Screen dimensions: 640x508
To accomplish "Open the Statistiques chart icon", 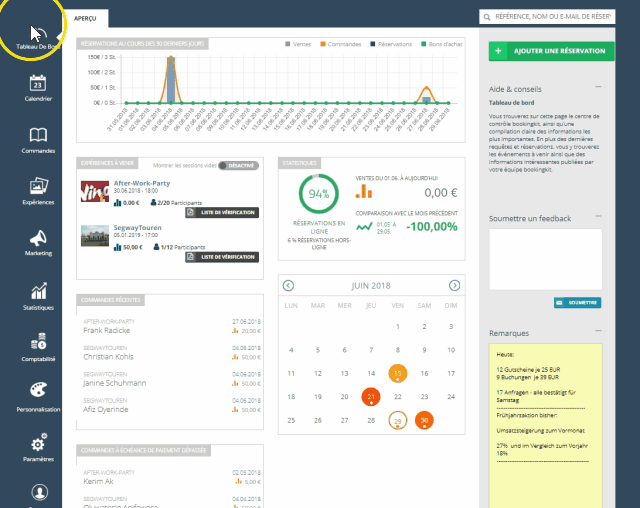I will (39, 291).
